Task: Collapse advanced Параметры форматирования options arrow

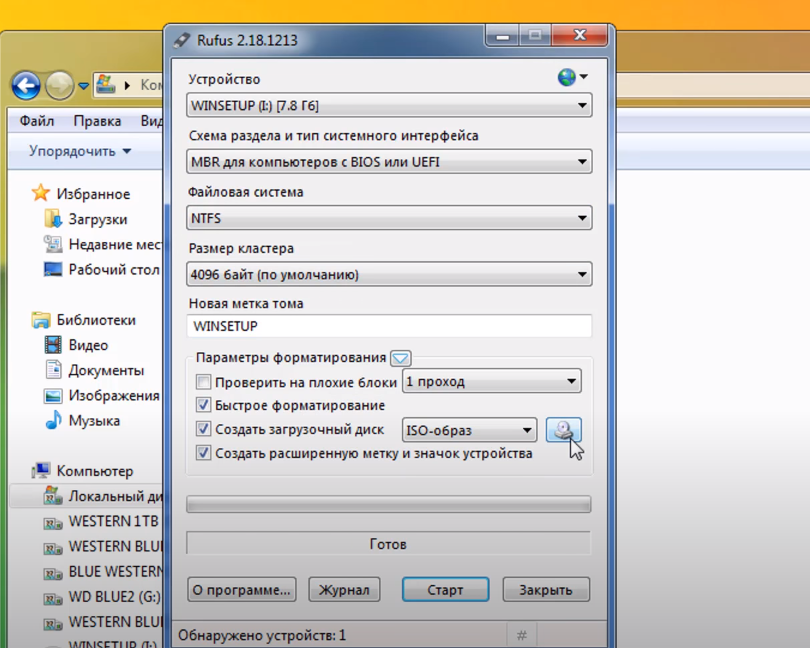Action: click(x=401, y=358)
